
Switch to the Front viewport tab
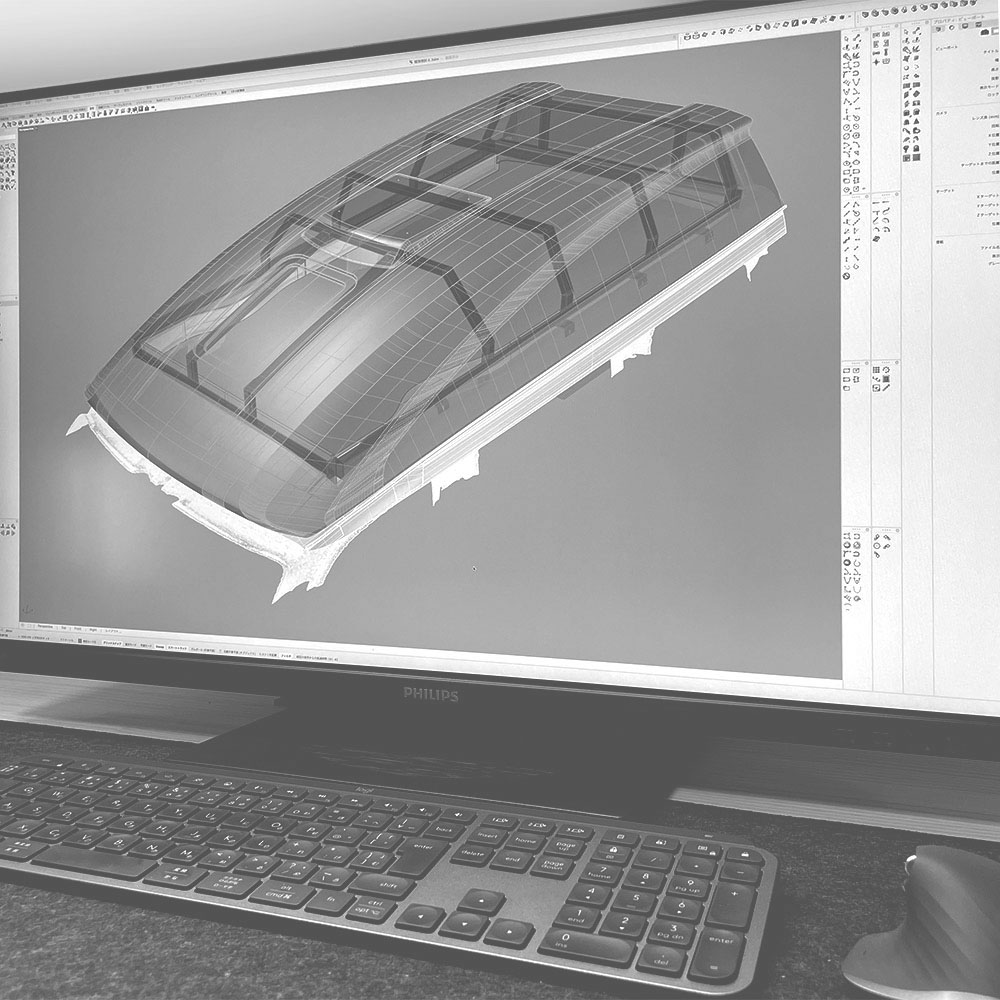[79, 629]
